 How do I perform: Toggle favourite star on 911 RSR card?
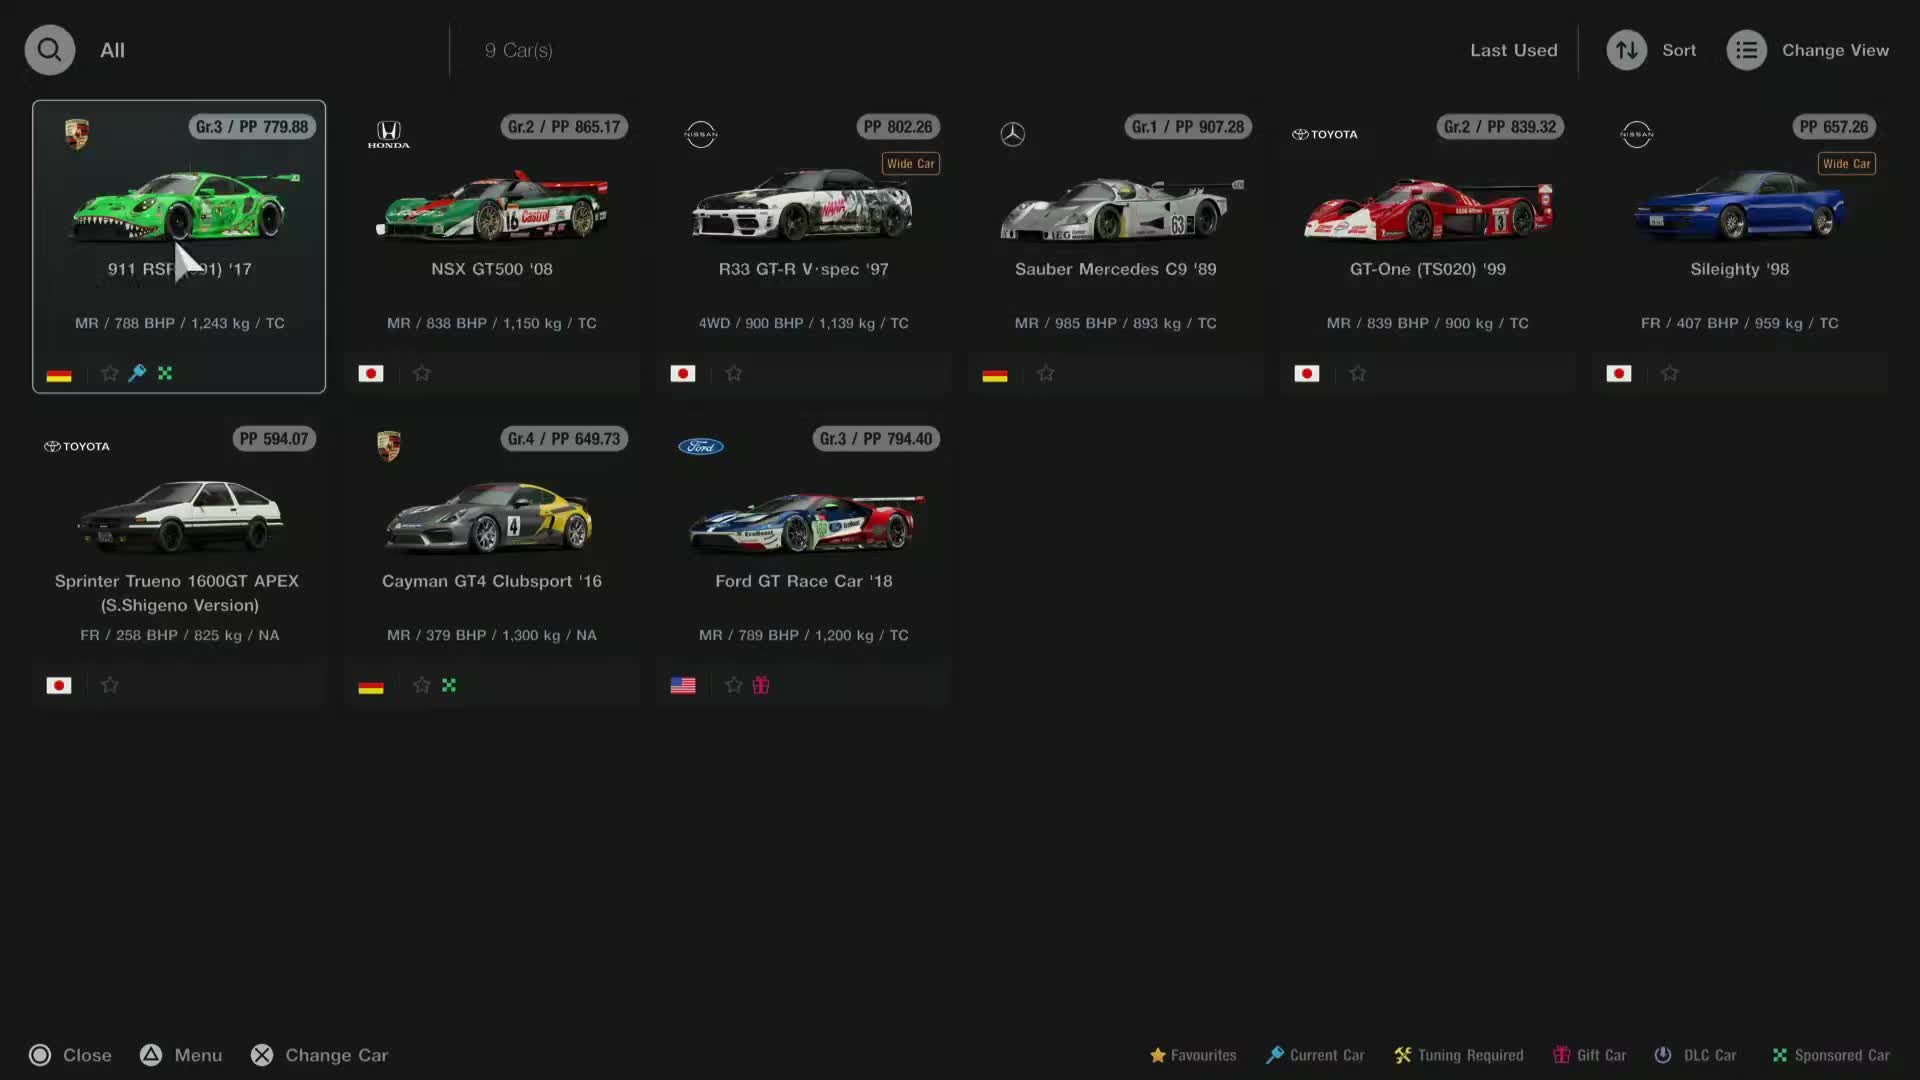coord(110,373)
